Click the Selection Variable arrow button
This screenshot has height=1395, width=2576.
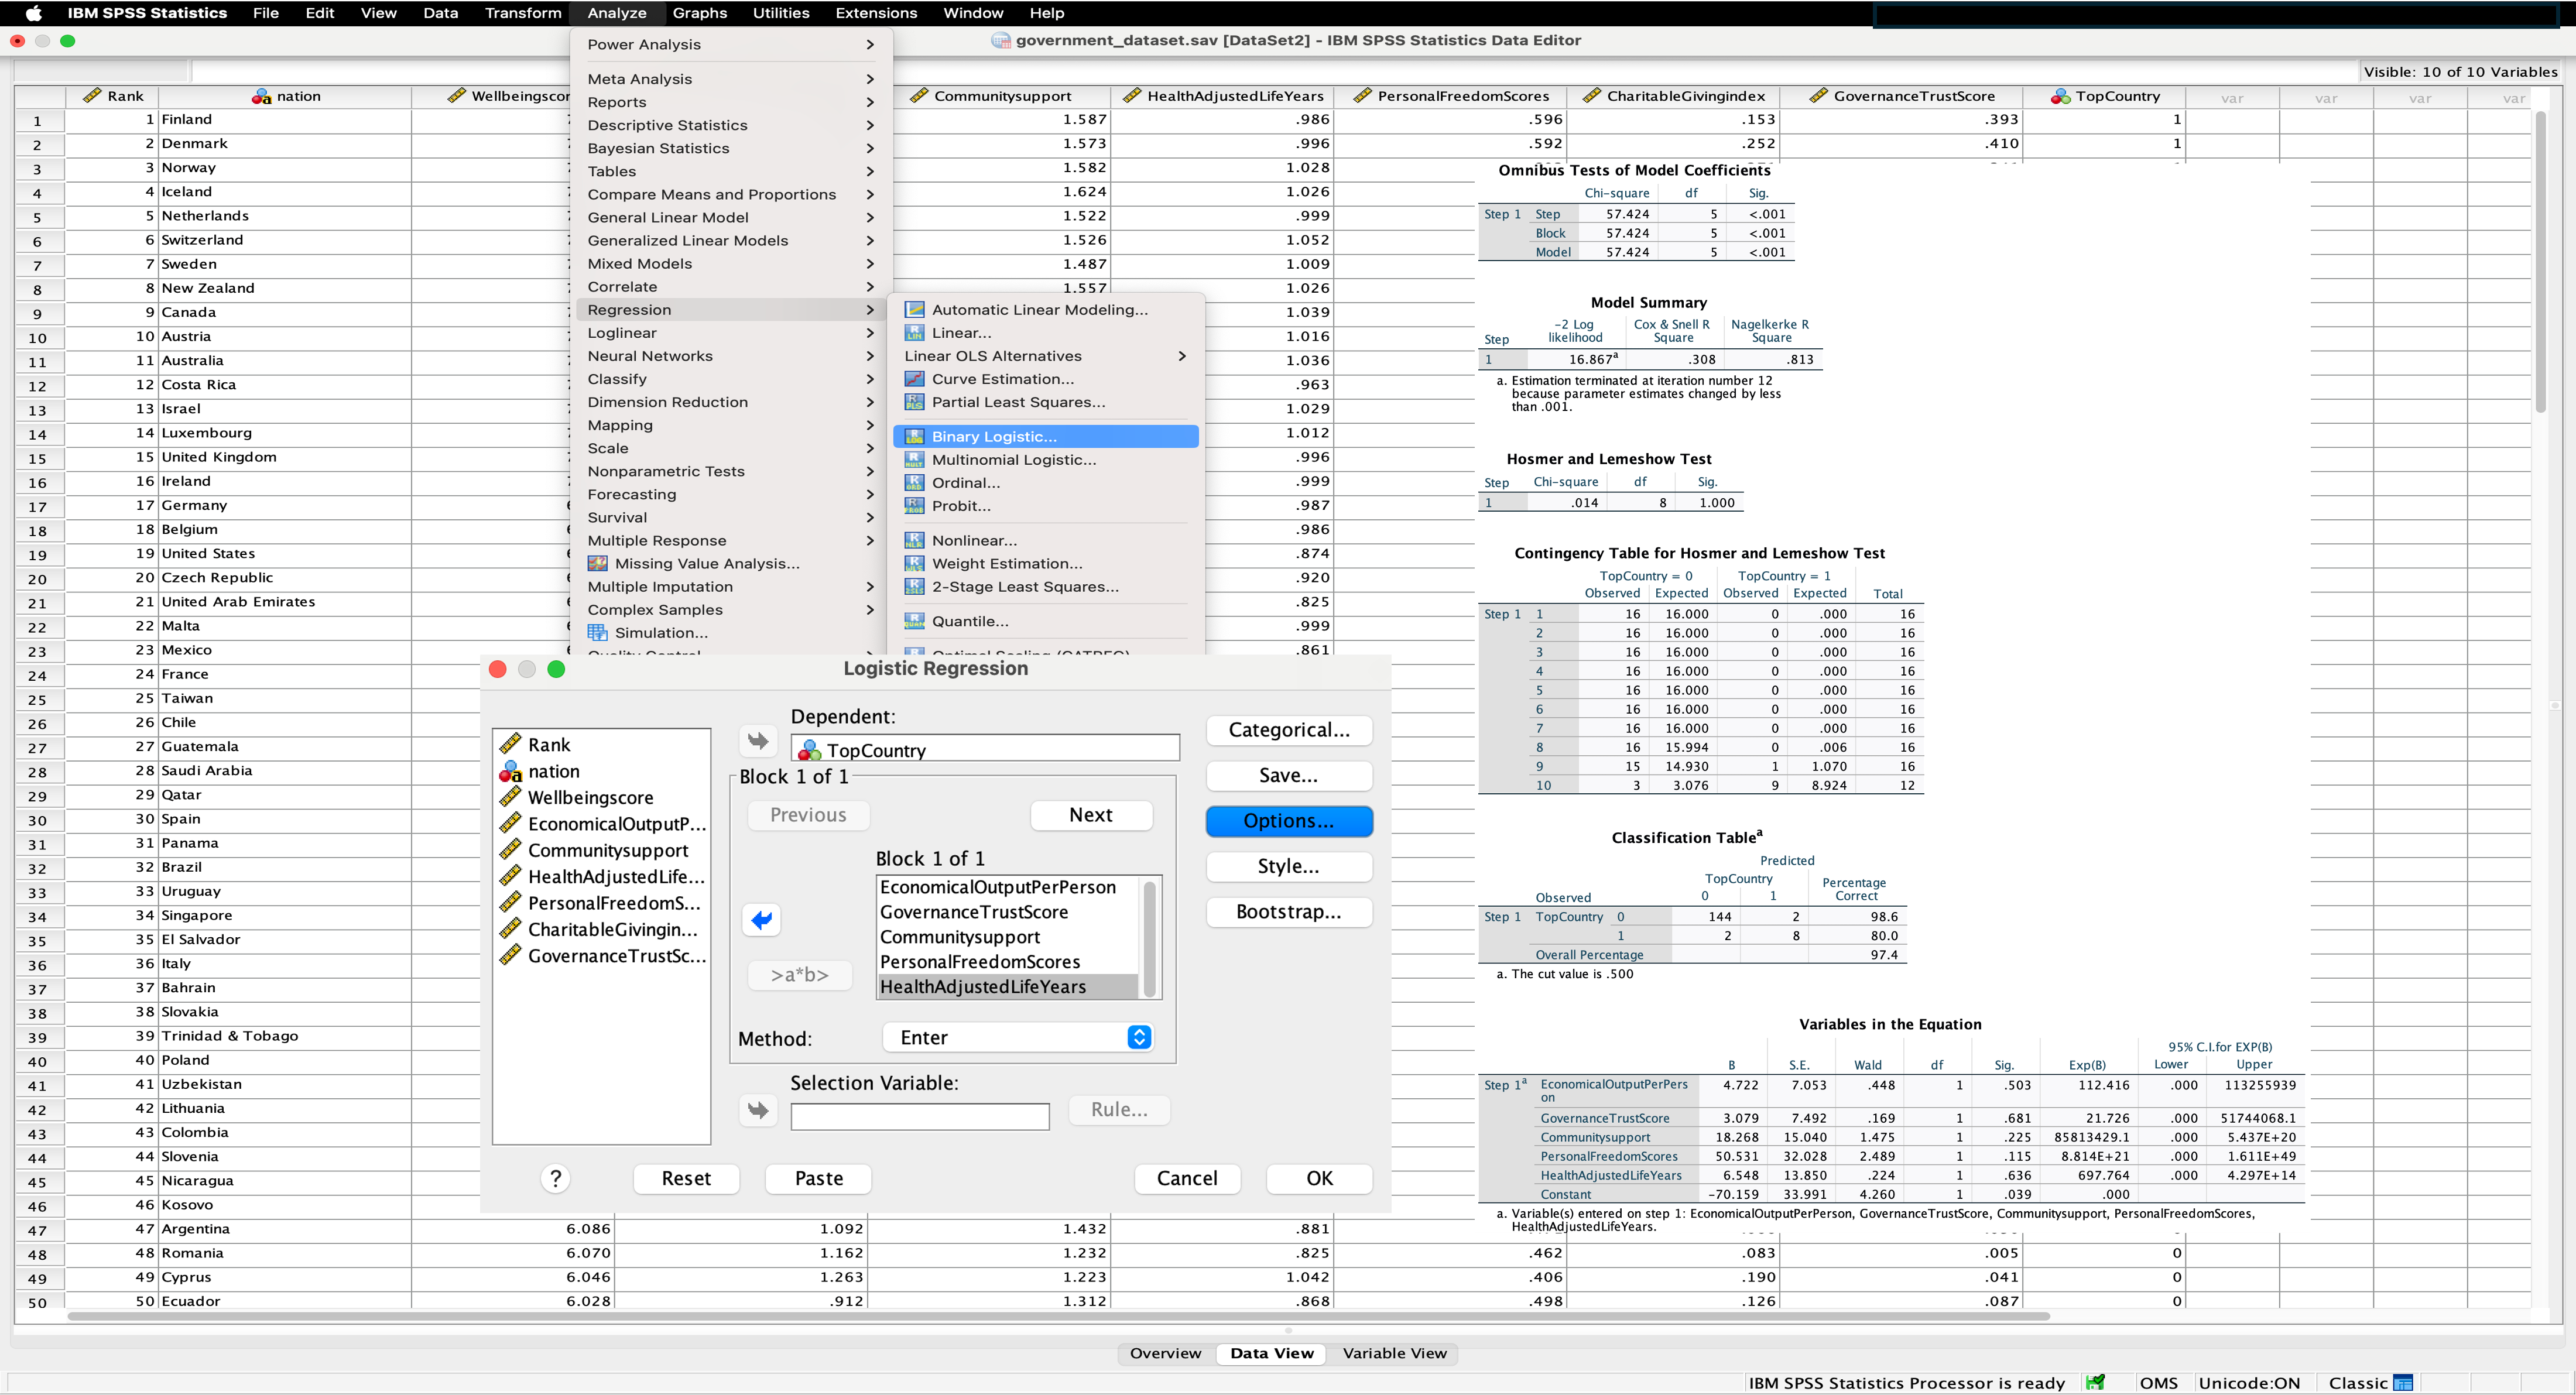pyautogui.click(x=758, y=1110)
